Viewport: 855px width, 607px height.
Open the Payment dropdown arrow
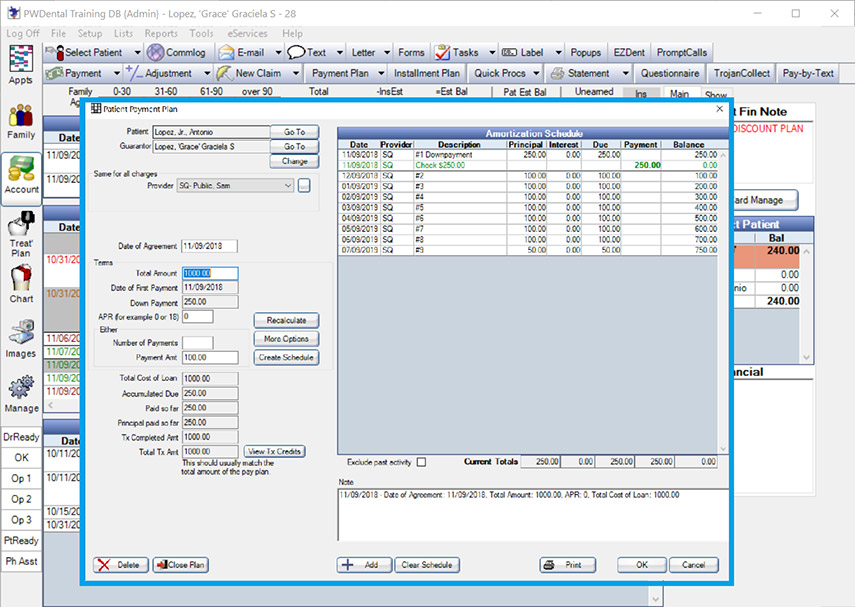click(x=117, y=73)
